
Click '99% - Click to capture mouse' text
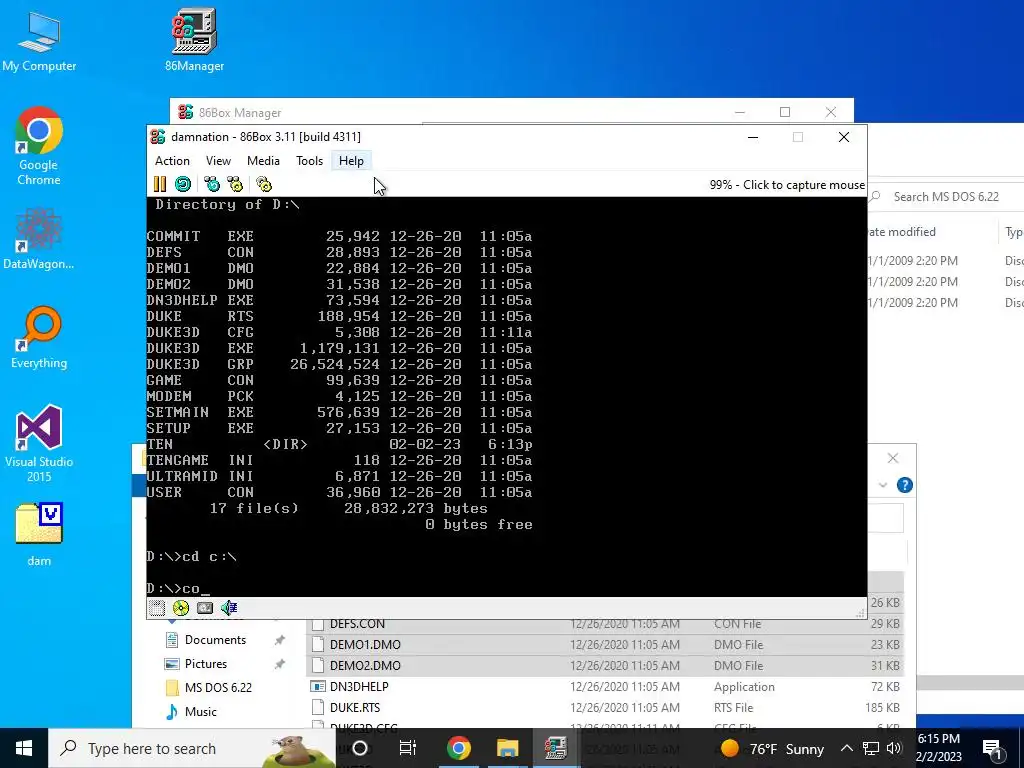[787, 185]
